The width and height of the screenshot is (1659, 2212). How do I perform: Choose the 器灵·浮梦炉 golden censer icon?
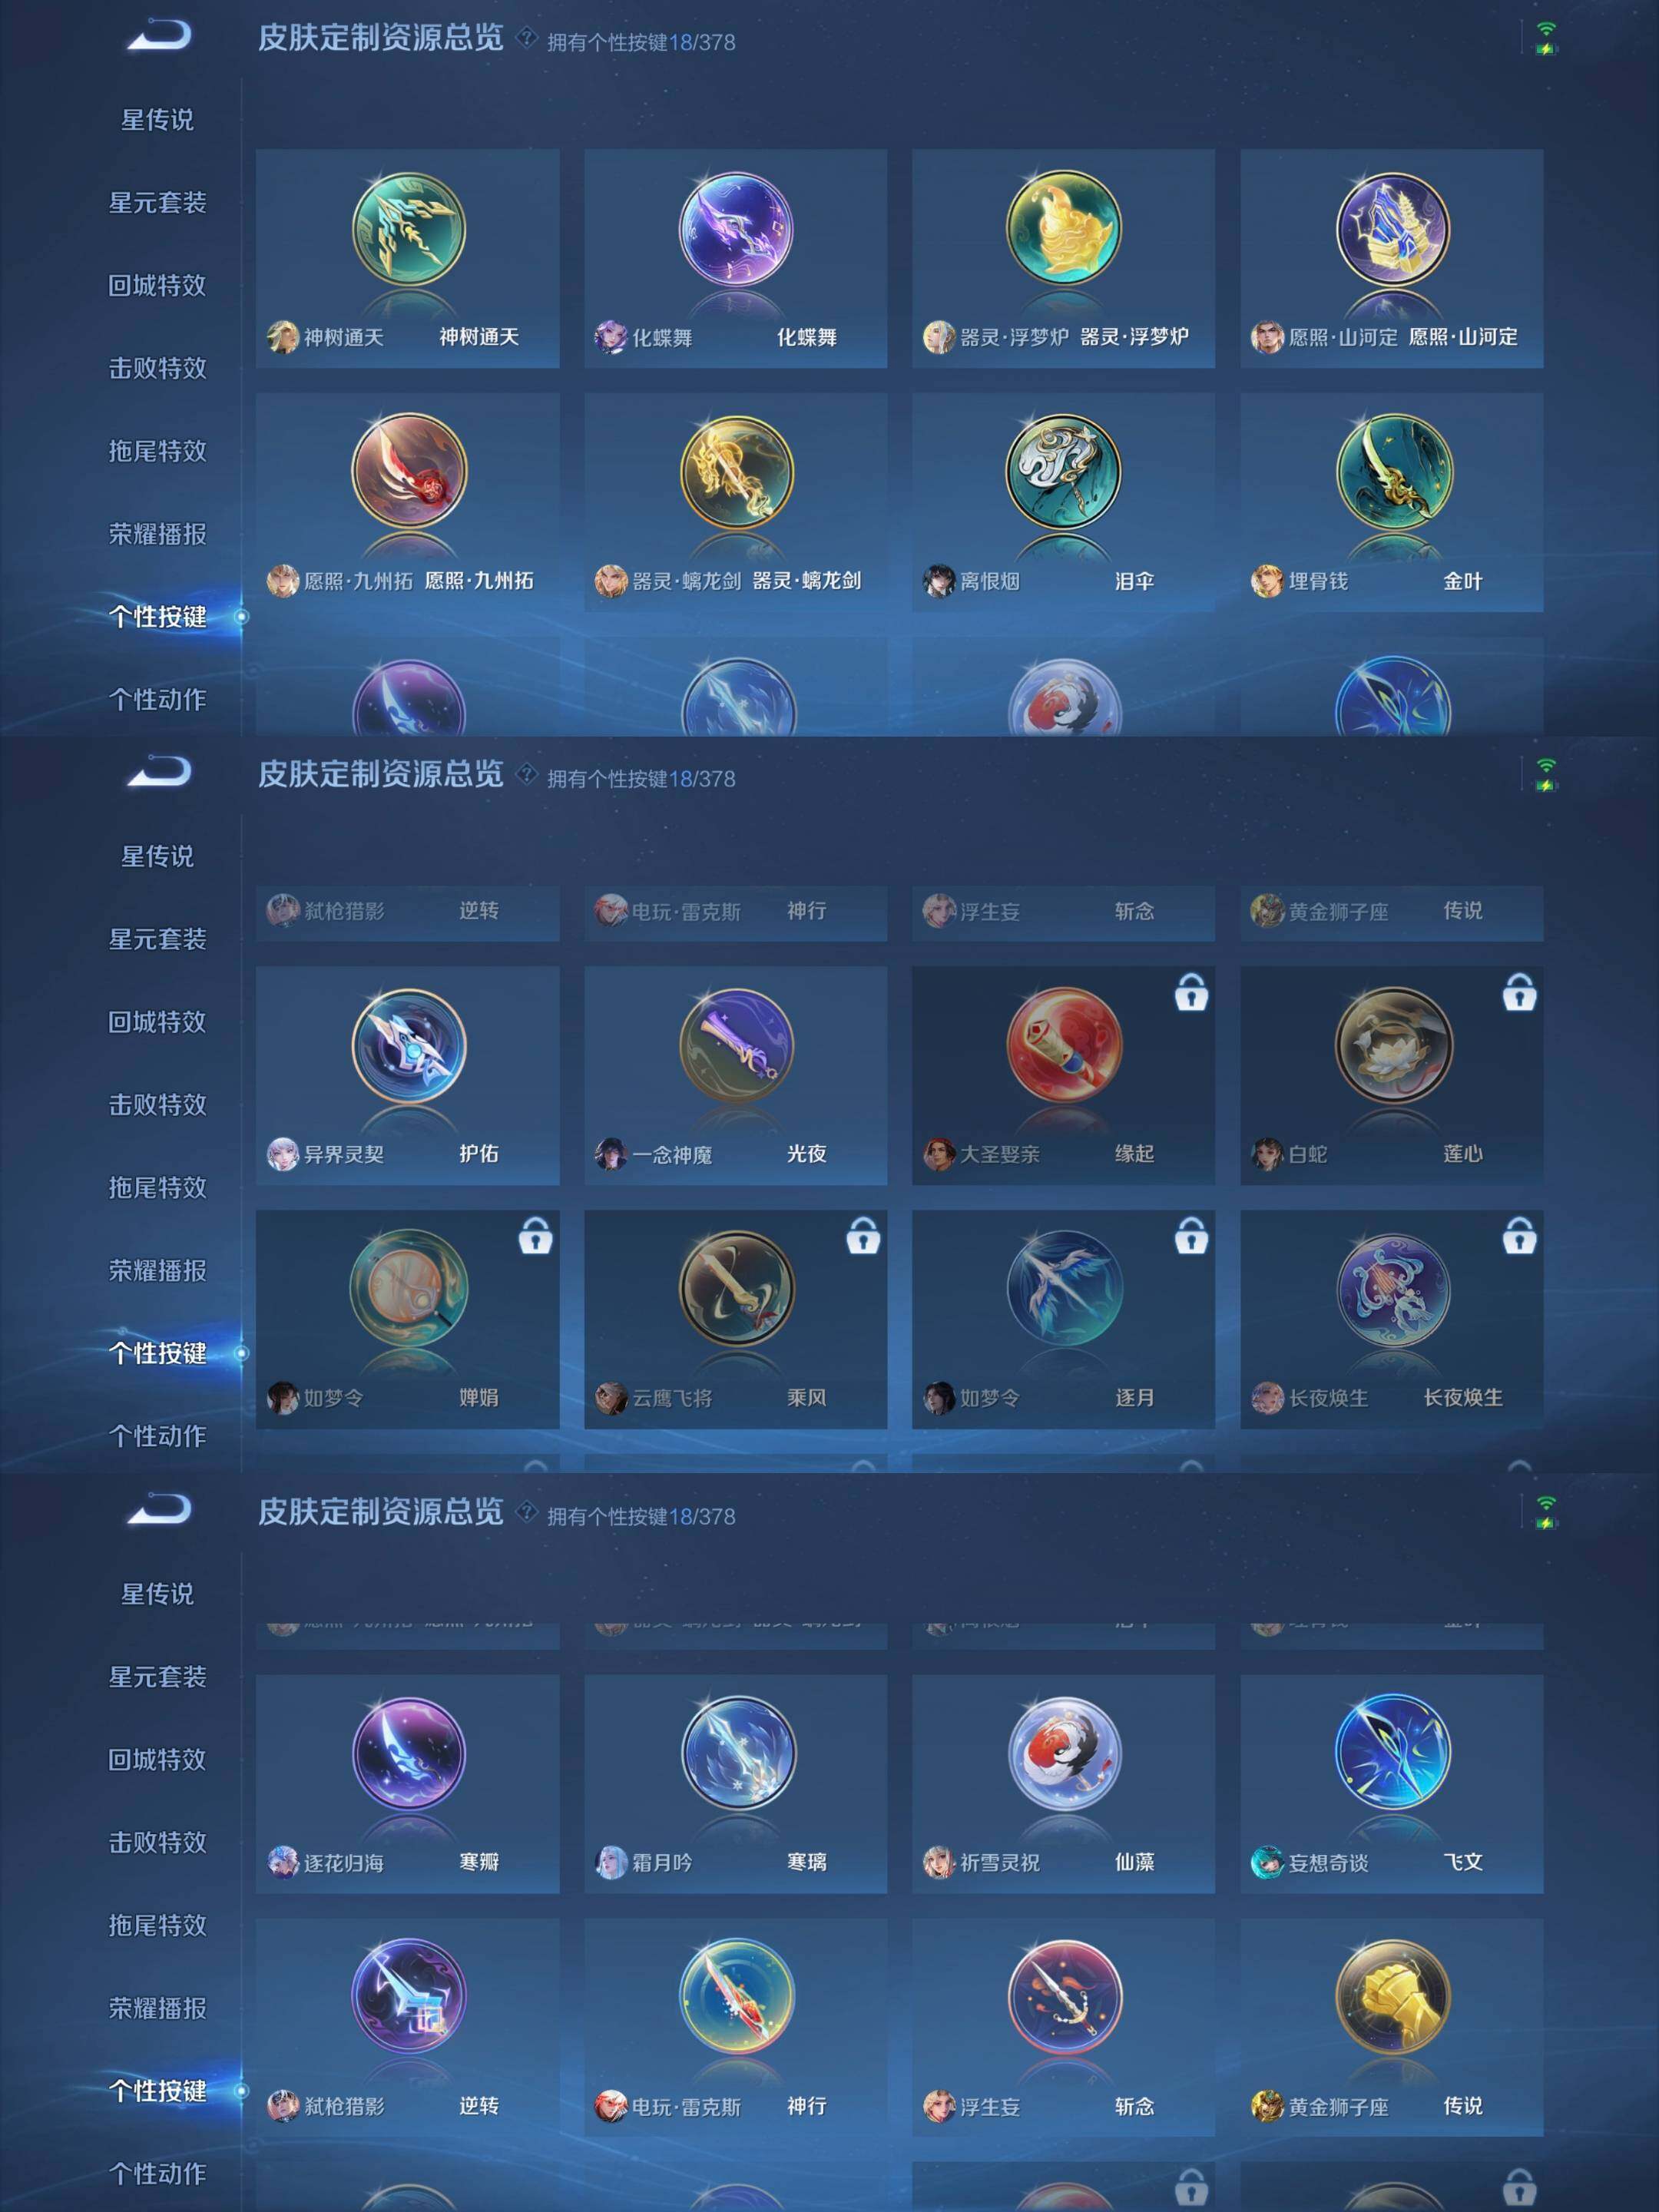1063,229
